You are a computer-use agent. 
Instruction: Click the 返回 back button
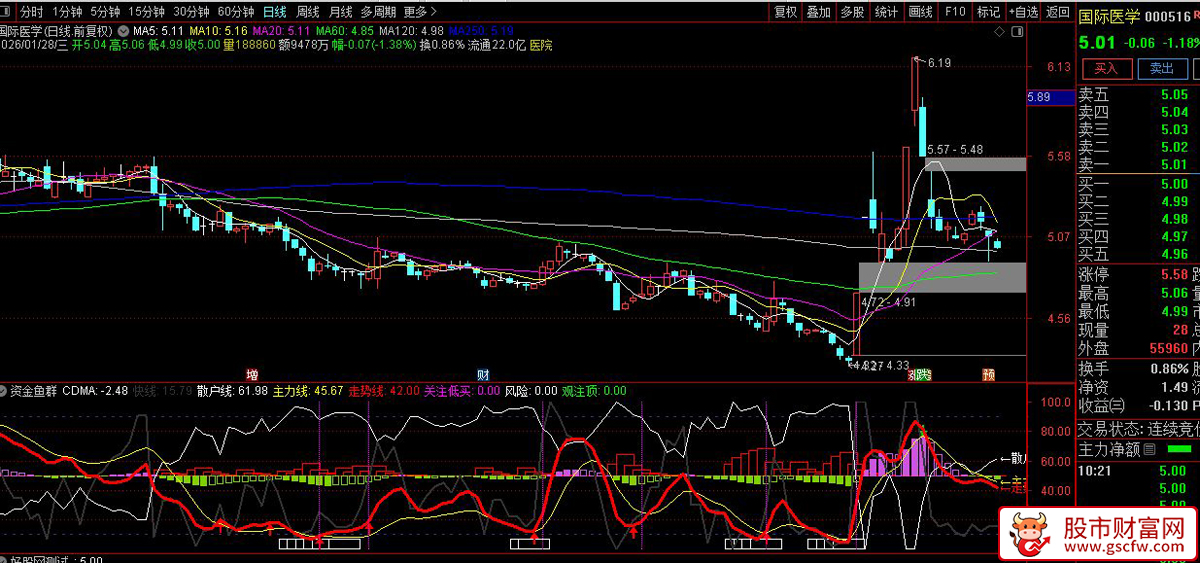[x=1057, y=12]
